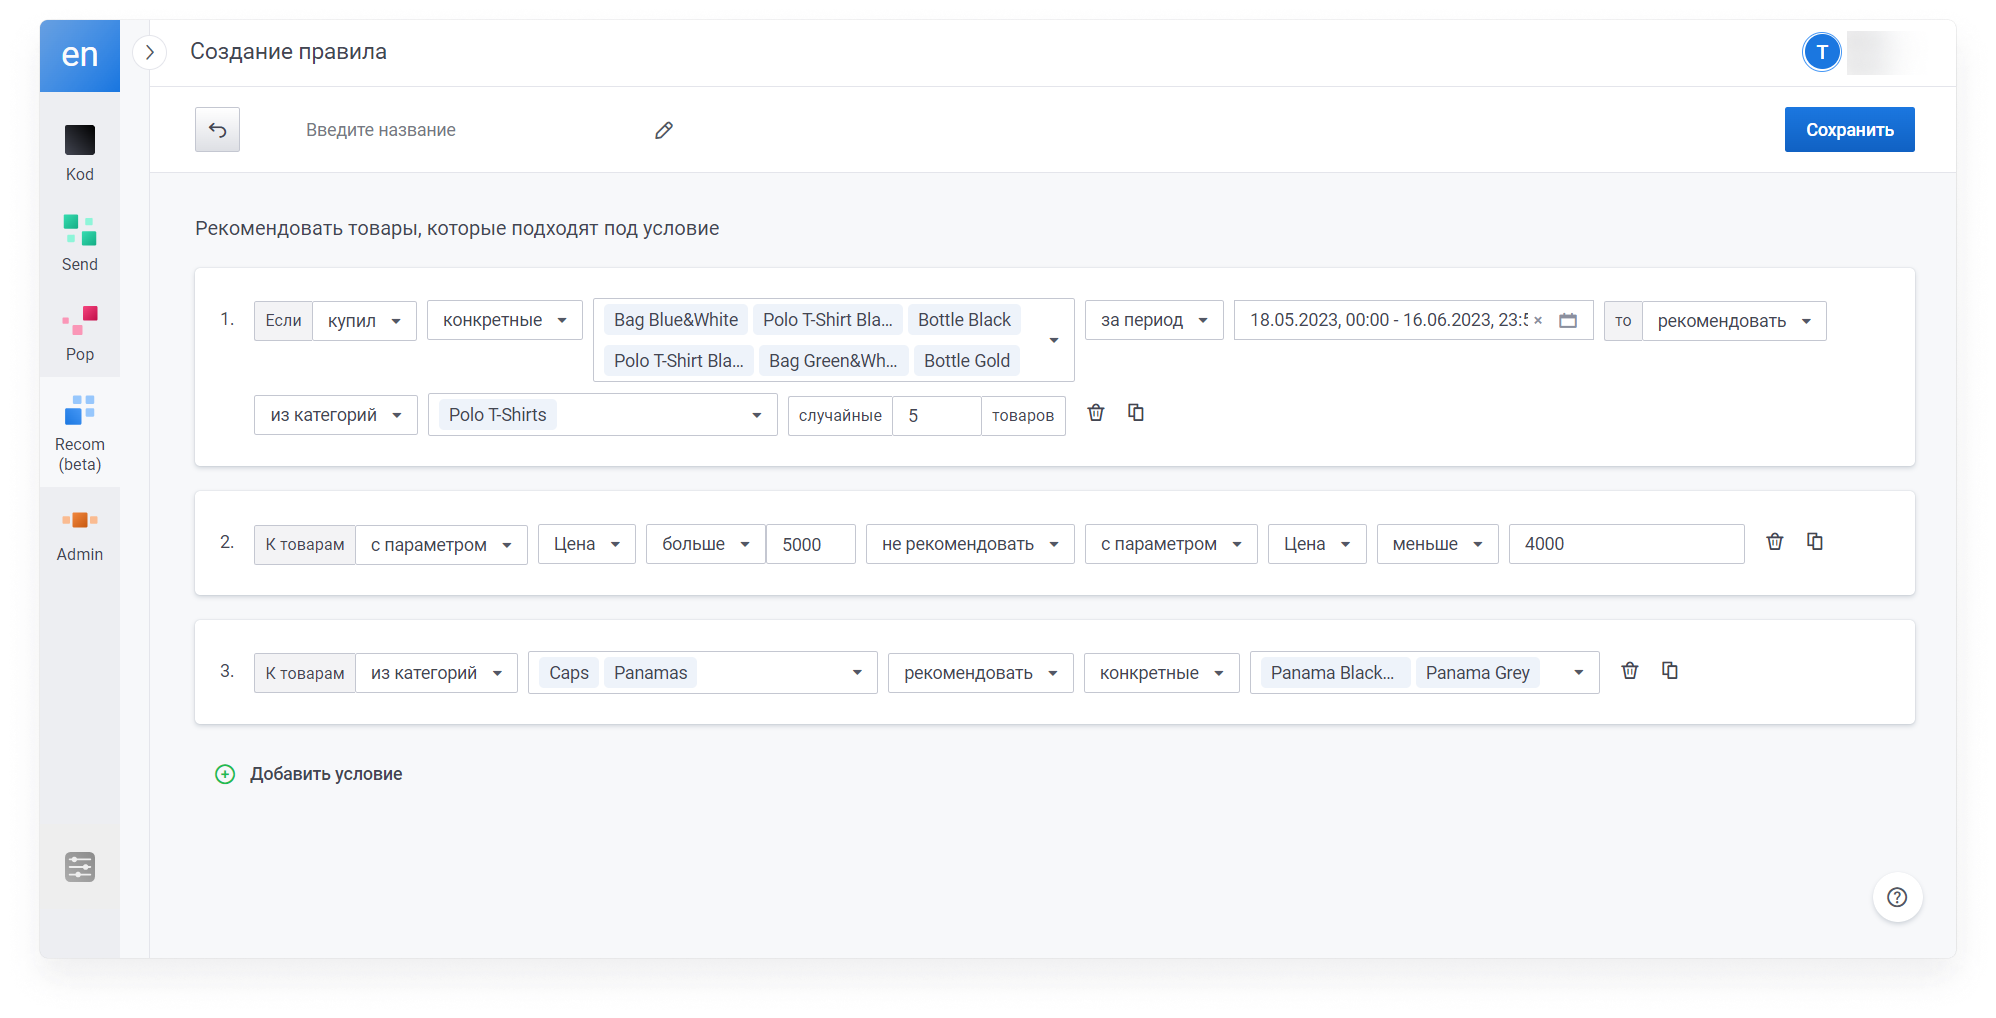Open the Send section in sidebar
This screenshot has height=1018, width=1996.
coord(80,243)
